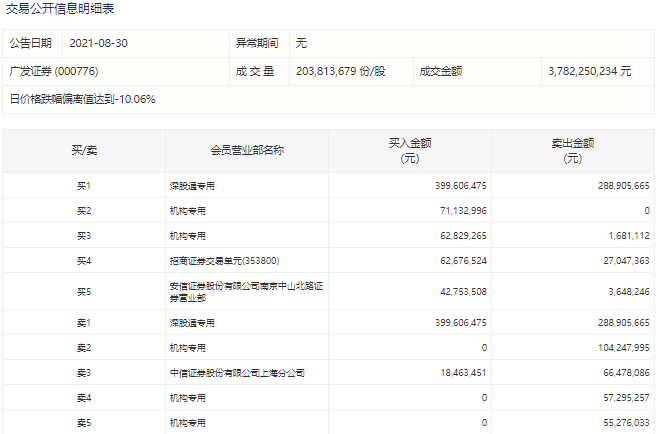This screenshot has width=658, height=434.
Task: Click the 0 sell amount in 买2 row
Action: tap(647, 211)
